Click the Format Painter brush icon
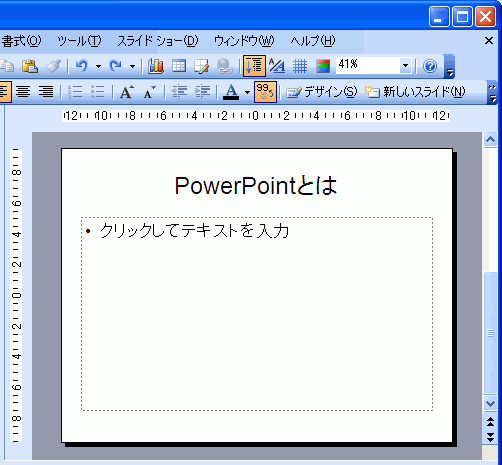Screen dimensions: 502x465 54,66
